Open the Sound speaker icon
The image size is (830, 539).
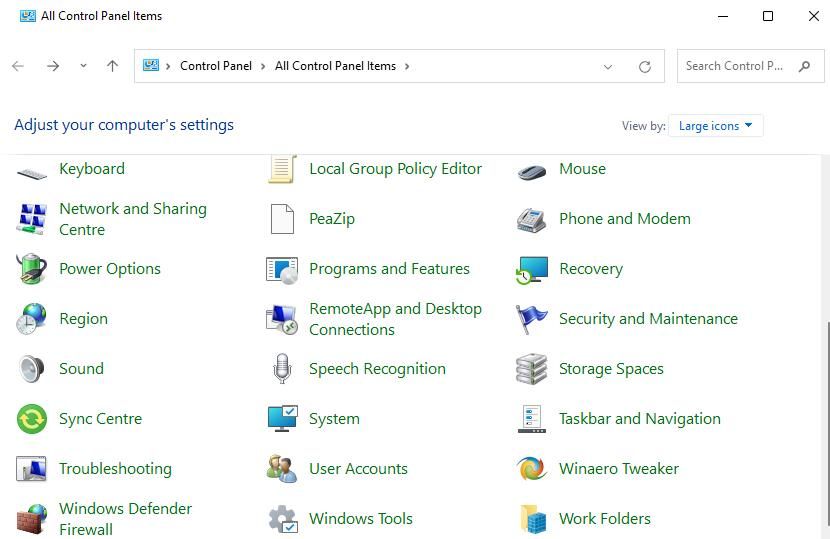pyautogui.click(x=31, y=369)
